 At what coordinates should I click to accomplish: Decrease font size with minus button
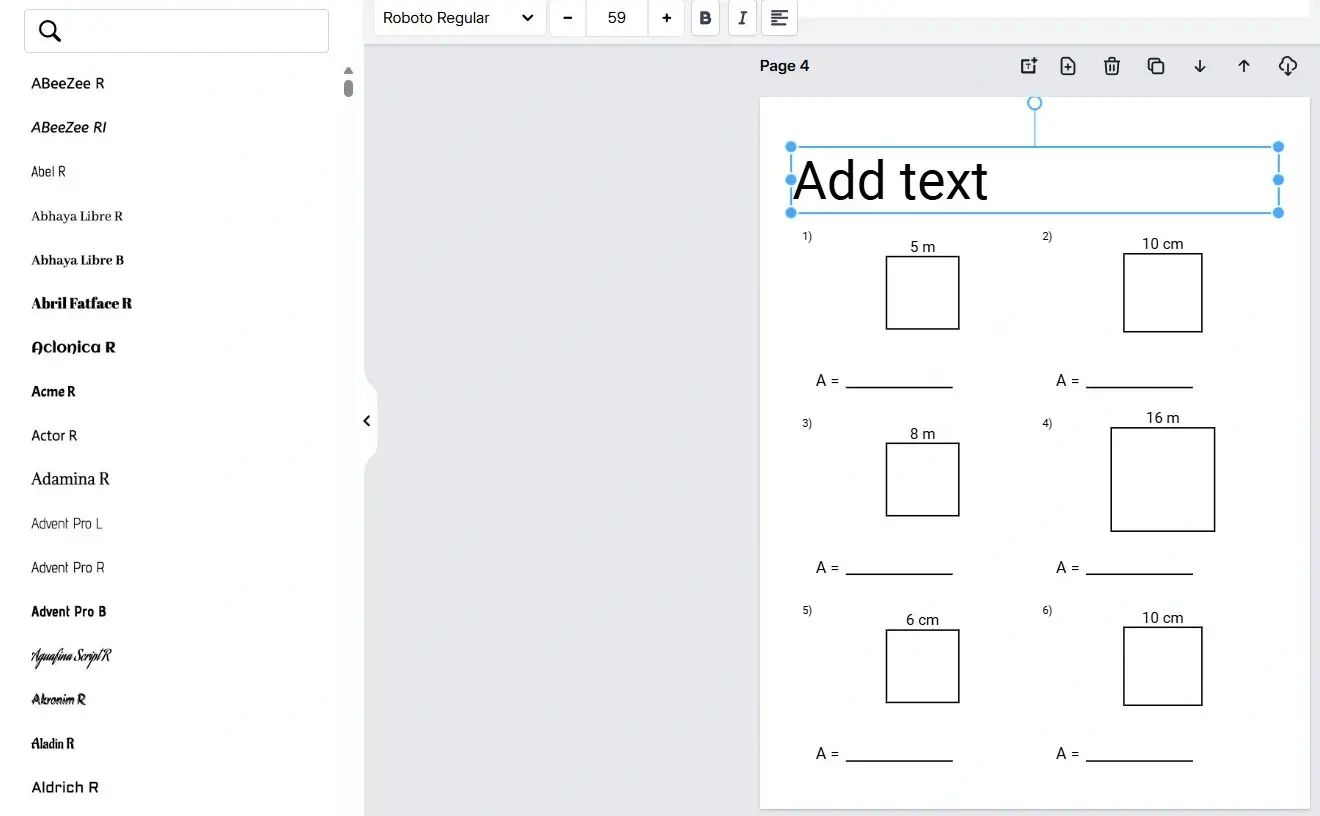[568, 18]
